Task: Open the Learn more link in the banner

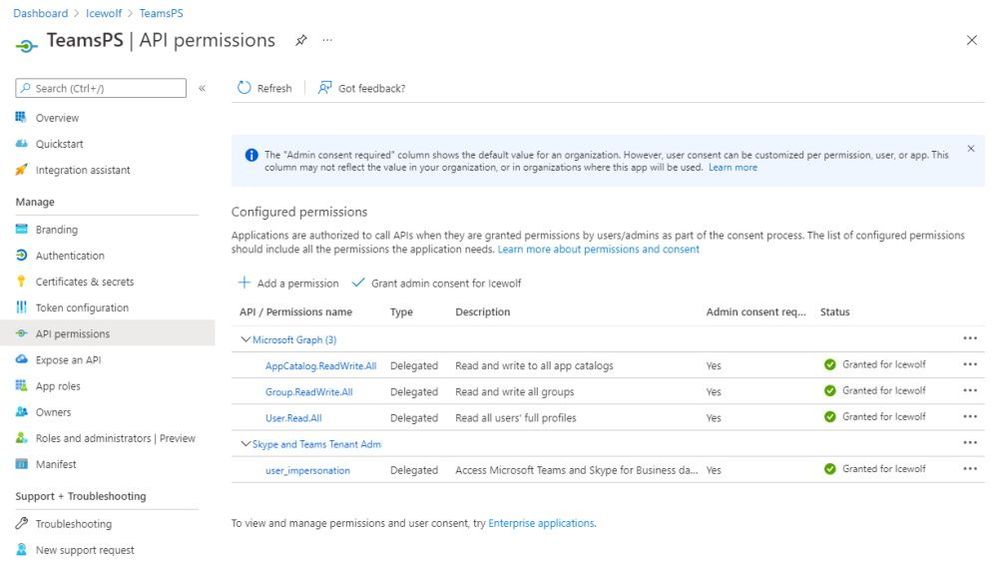Action: tap(733, 167)
